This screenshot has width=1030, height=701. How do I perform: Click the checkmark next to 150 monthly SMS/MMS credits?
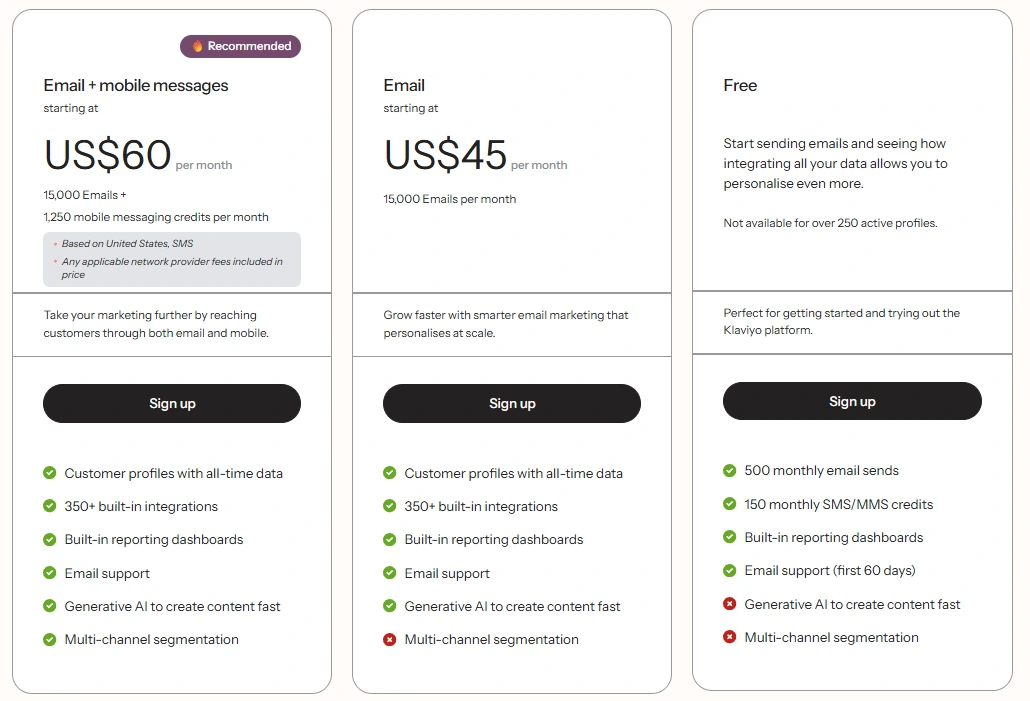[729, 504]
